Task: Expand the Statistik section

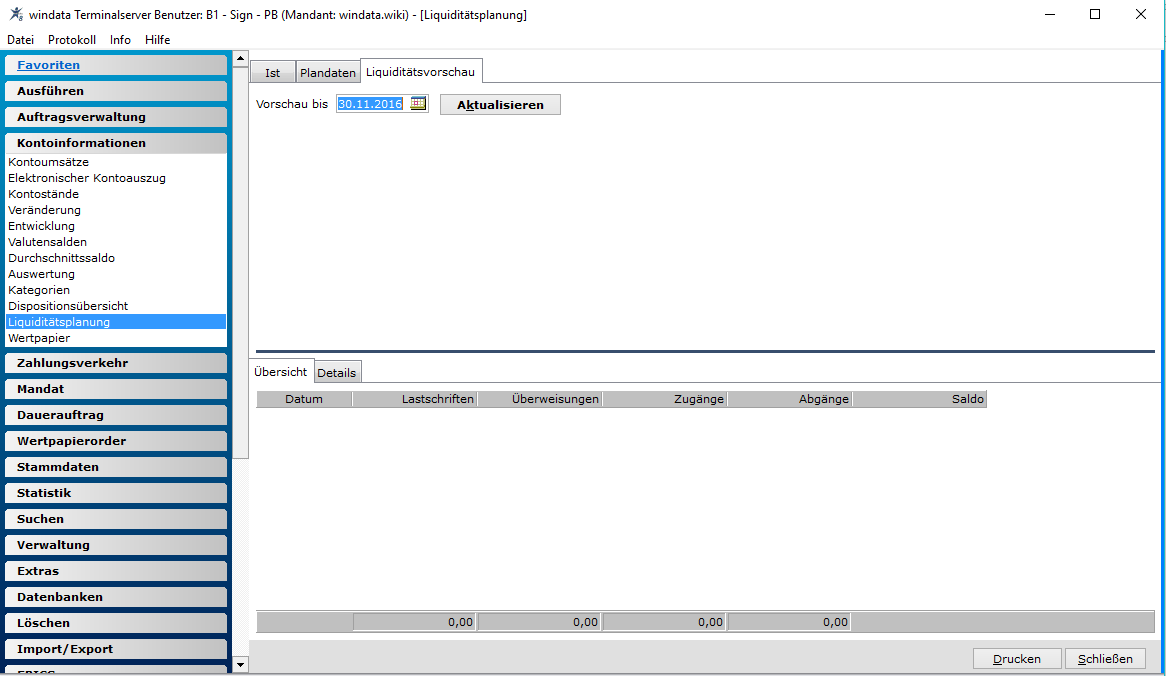Action: click(x=116, y=493)
